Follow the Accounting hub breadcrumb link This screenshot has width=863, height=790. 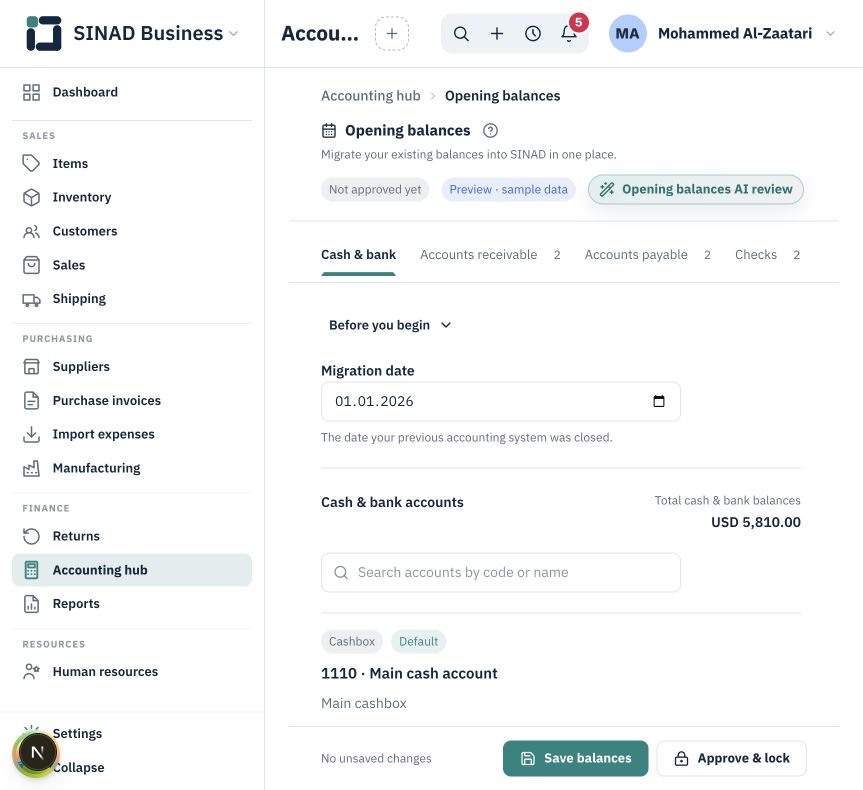pos(370,96)
